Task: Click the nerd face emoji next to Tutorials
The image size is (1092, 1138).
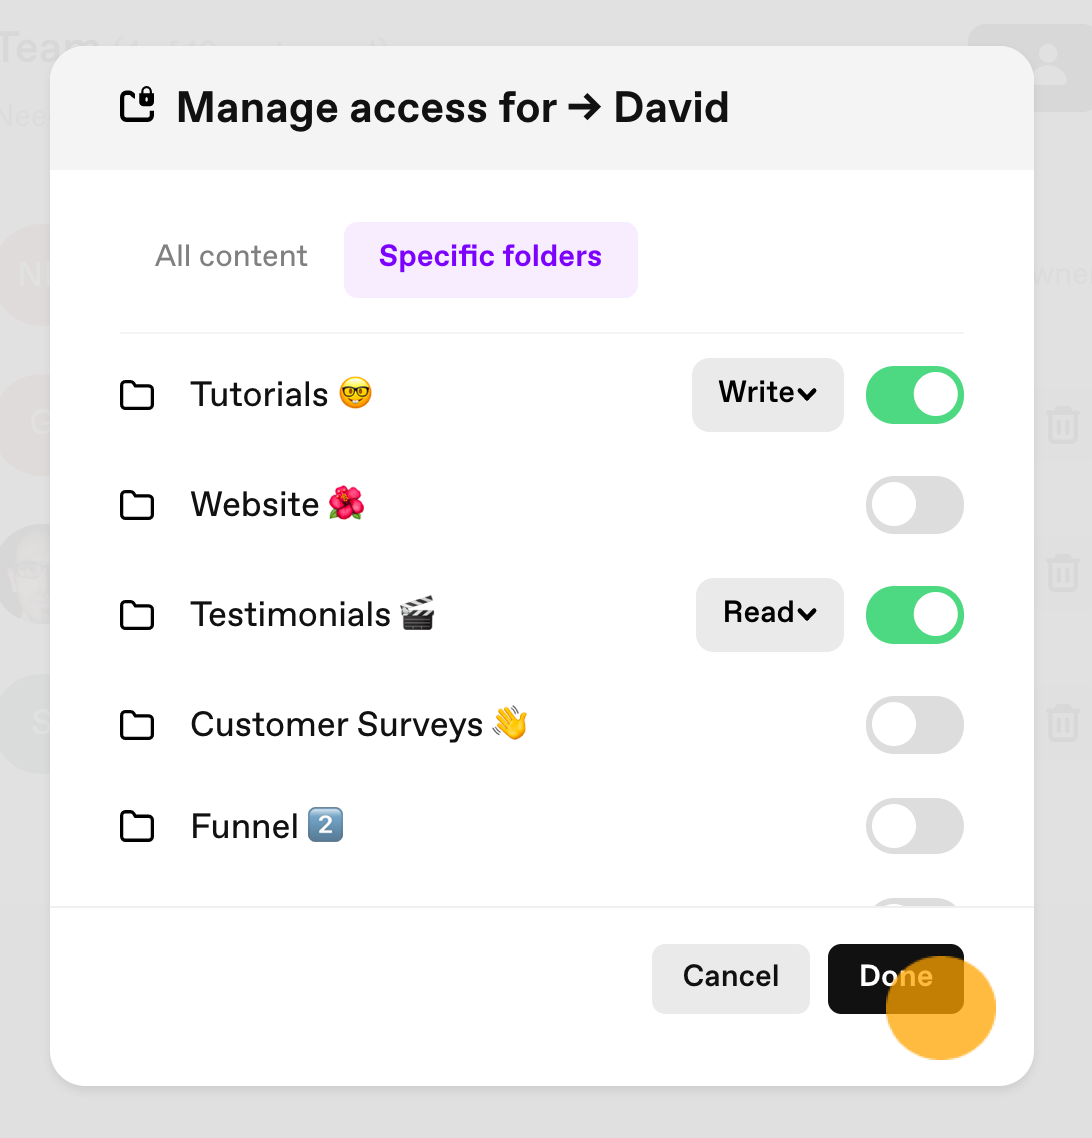Action: click(356, 393)
